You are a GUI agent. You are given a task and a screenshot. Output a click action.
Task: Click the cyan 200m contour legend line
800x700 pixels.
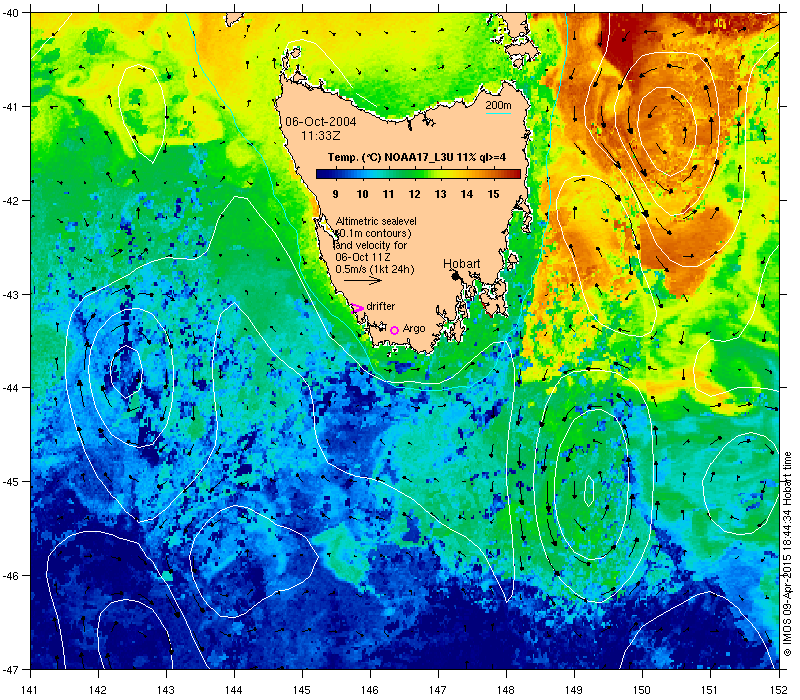498,113
